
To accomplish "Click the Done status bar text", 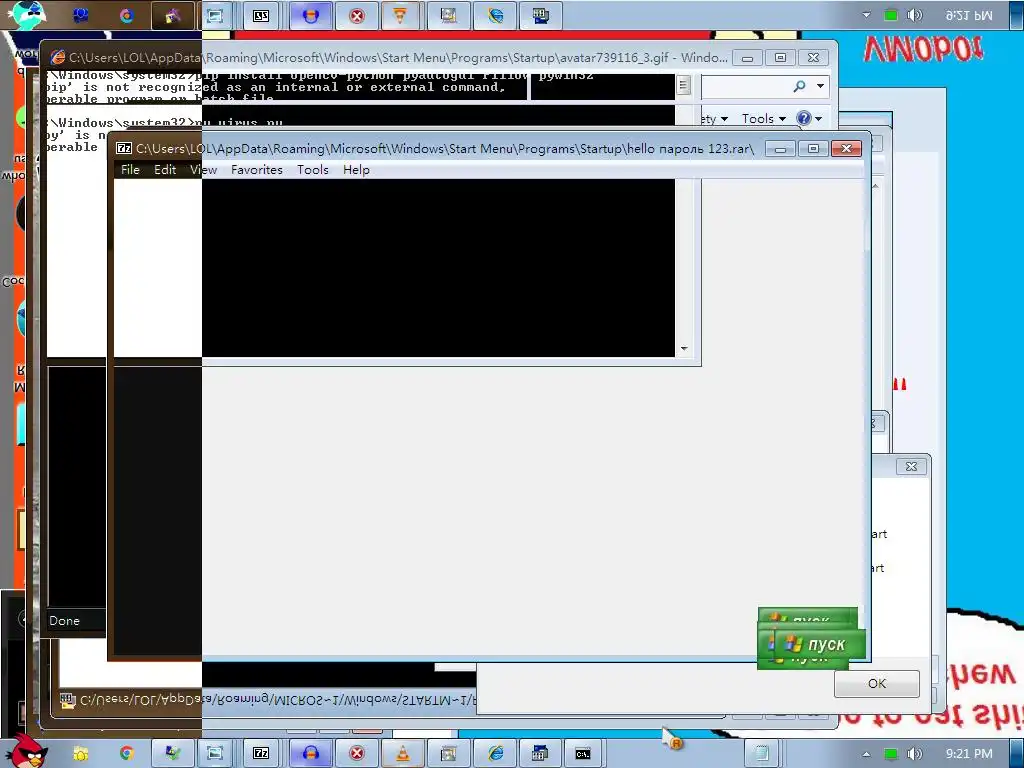I will pyautogui.click(x=65, y=621).
